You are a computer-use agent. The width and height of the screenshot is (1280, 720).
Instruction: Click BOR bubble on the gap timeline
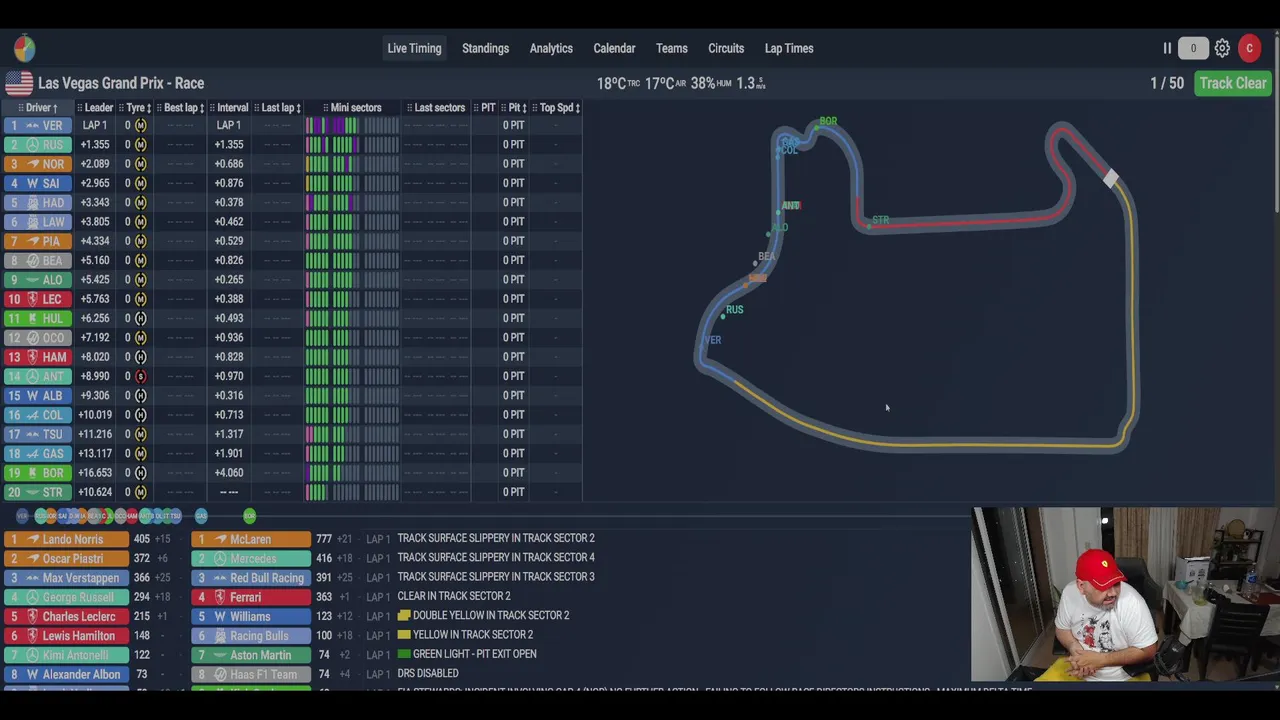coord(249,516)
